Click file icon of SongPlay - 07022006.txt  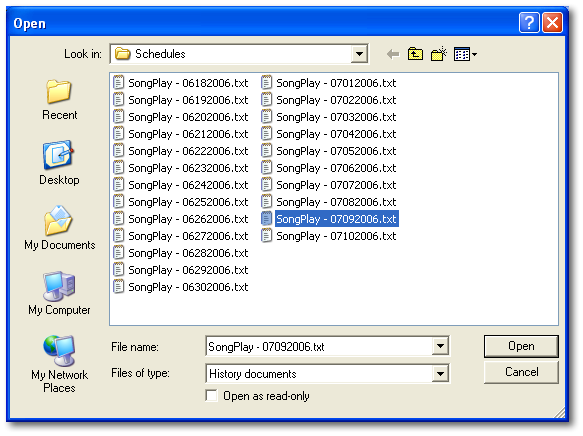[266, 100]
